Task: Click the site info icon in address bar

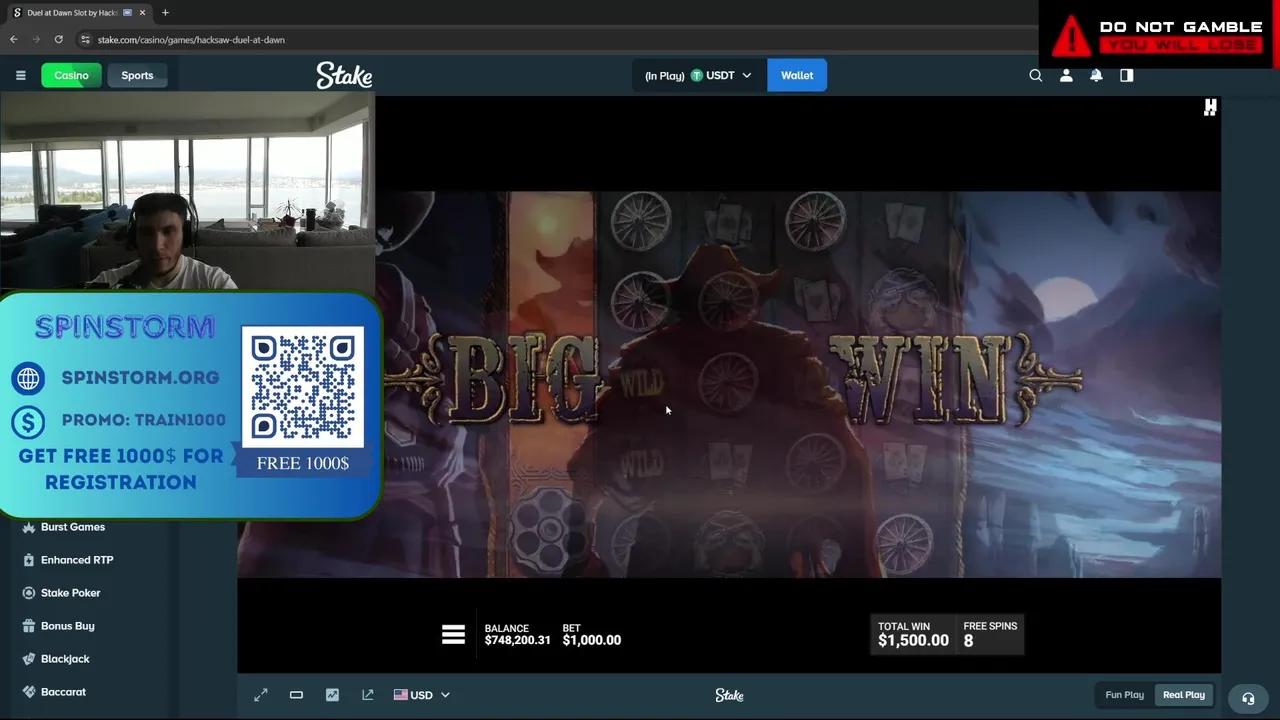Action: (85, 40)
